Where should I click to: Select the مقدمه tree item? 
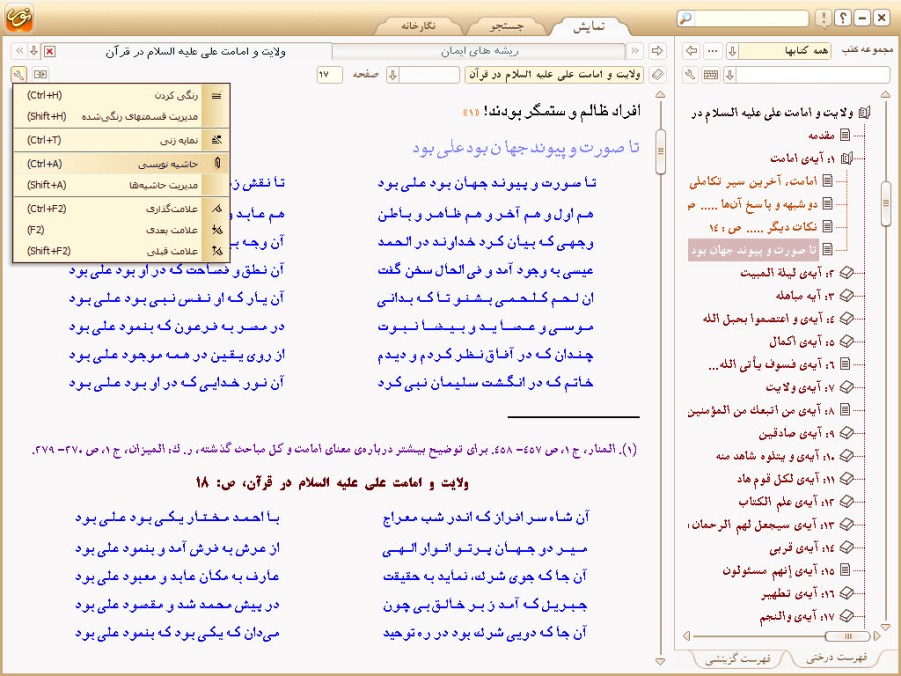point(821,136)
